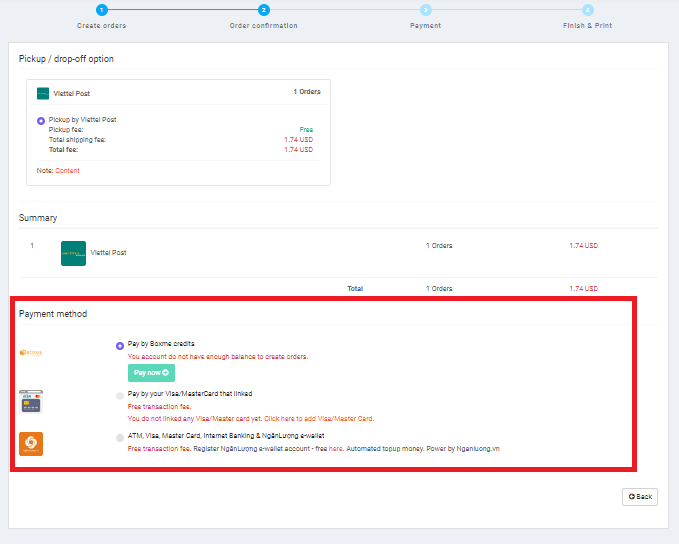Click the red Content note link
The width and height of the screenshot is (679, 544).
click(68, 171)
